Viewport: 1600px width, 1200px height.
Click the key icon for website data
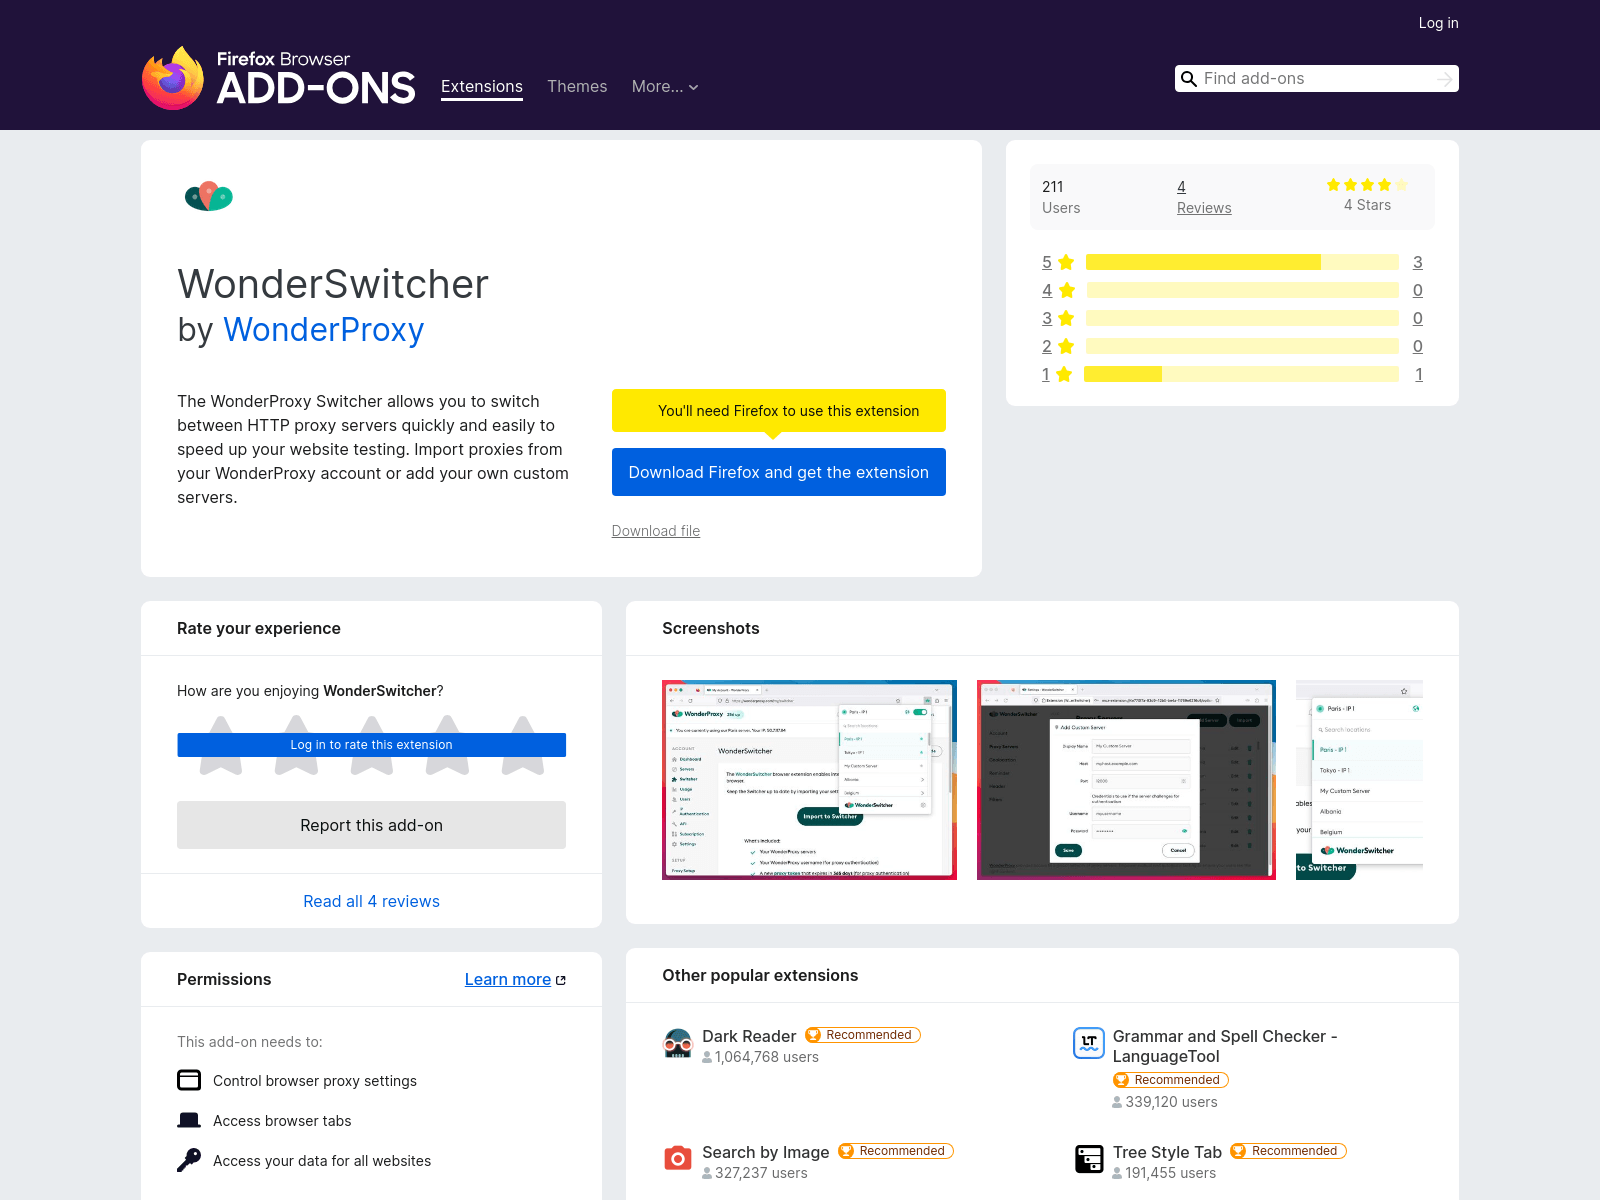pos(189,1160)
